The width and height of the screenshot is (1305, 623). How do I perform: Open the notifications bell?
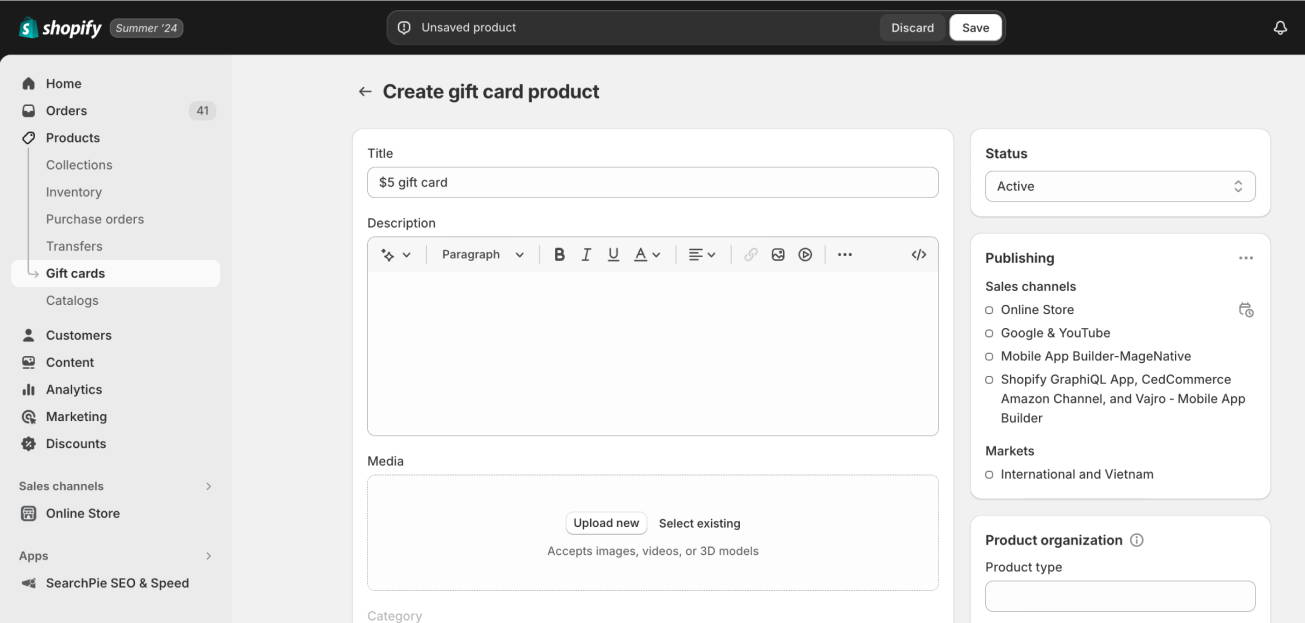(x=1280, y=27)
